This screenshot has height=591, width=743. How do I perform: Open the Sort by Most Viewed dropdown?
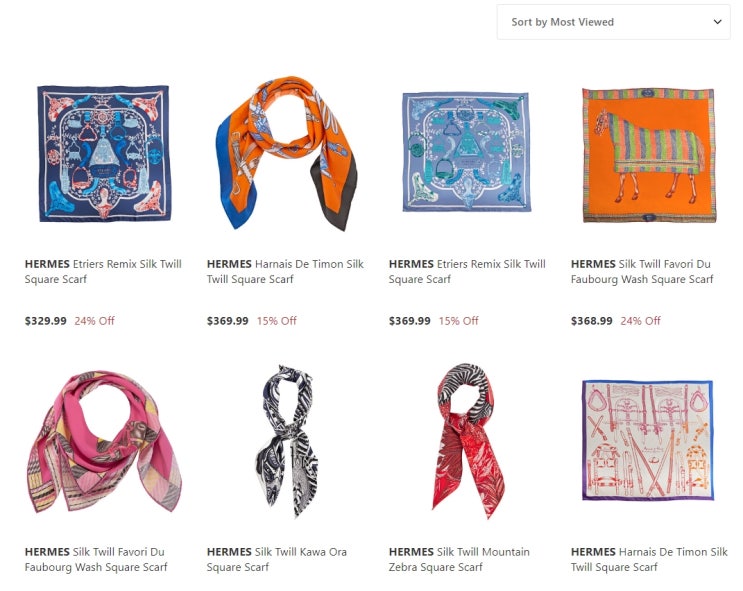coord(613,22)
